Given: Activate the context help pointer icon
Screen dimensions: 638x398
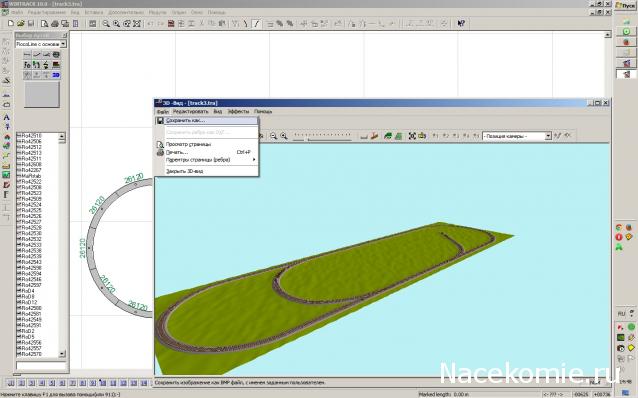Looking at the screenshot, I should [461, 24].
